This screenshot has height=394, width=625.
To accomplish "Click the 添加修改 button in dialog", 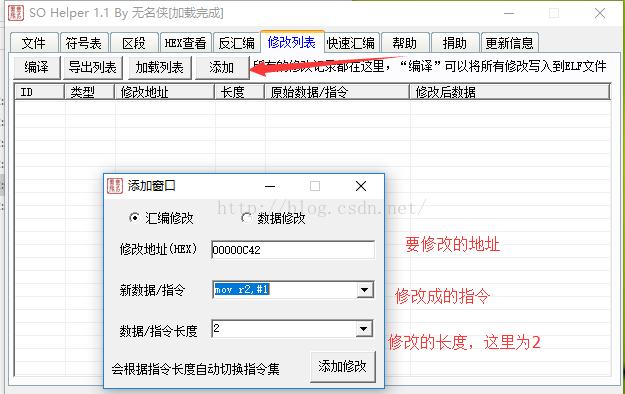I will point(342,366).
